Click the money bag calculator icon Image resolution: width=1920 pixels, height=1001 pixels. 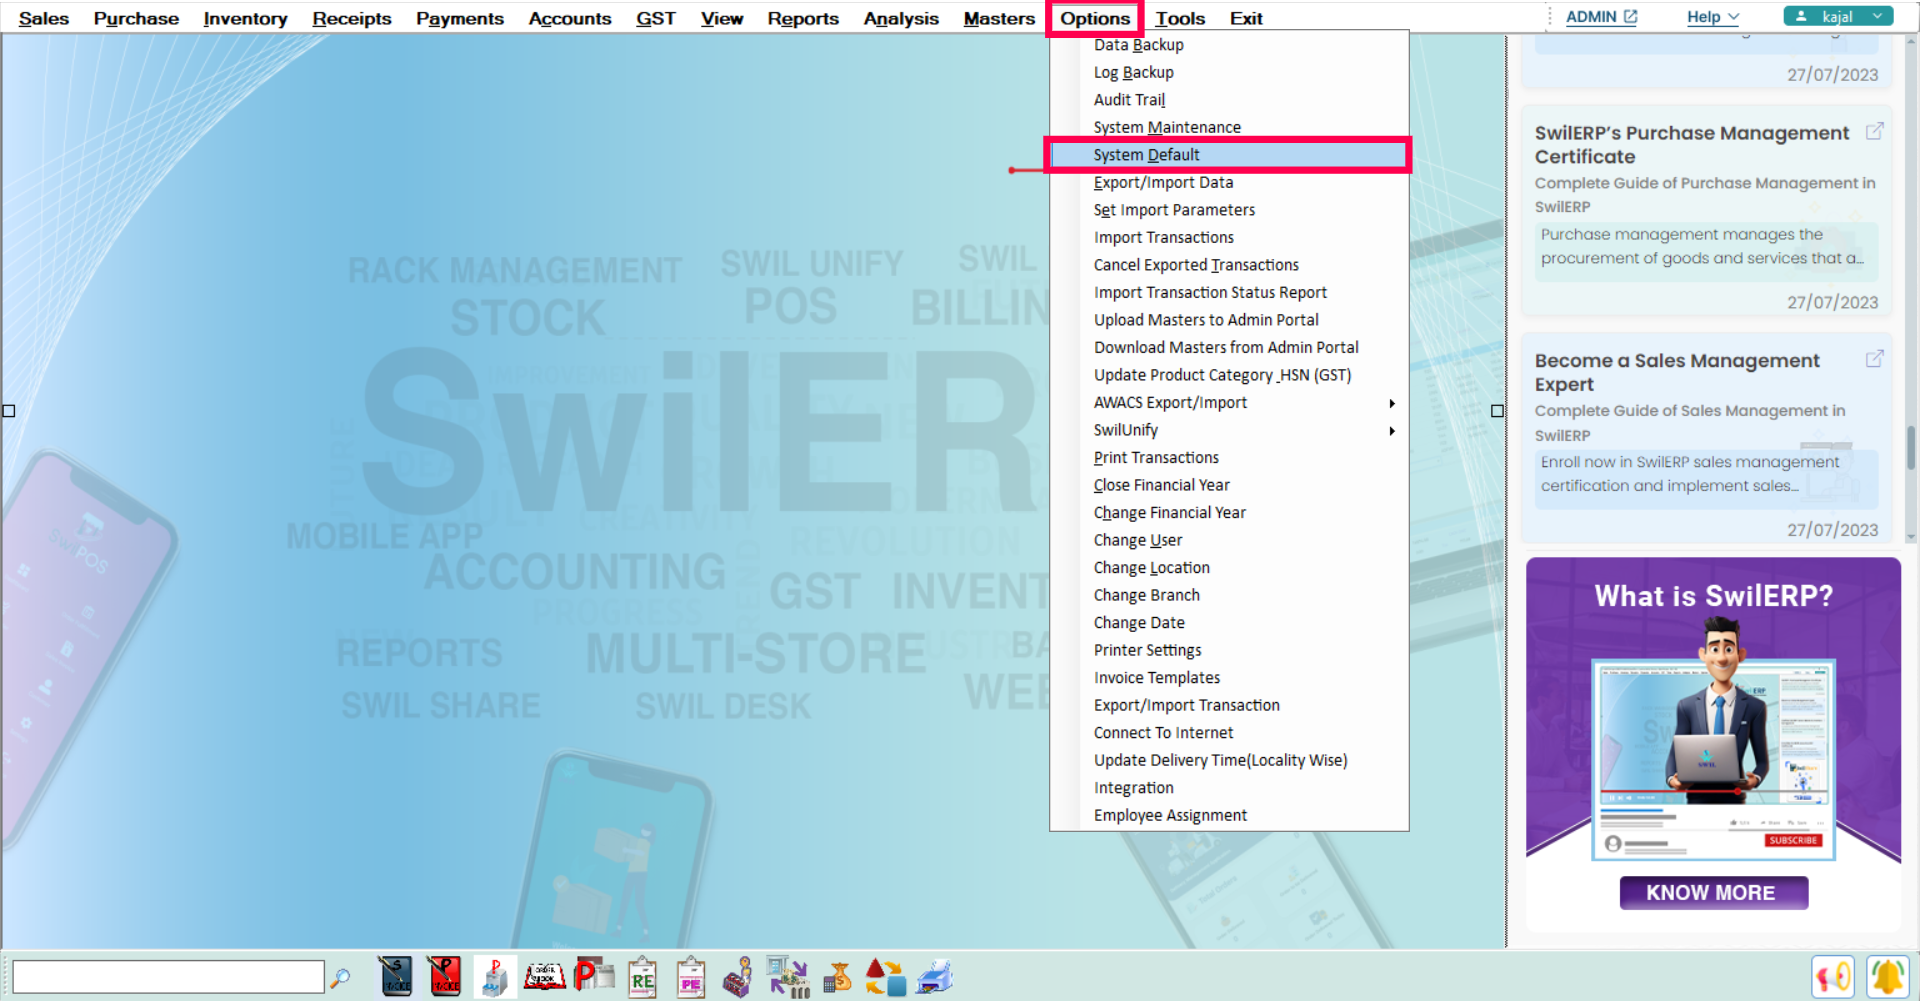837,977
